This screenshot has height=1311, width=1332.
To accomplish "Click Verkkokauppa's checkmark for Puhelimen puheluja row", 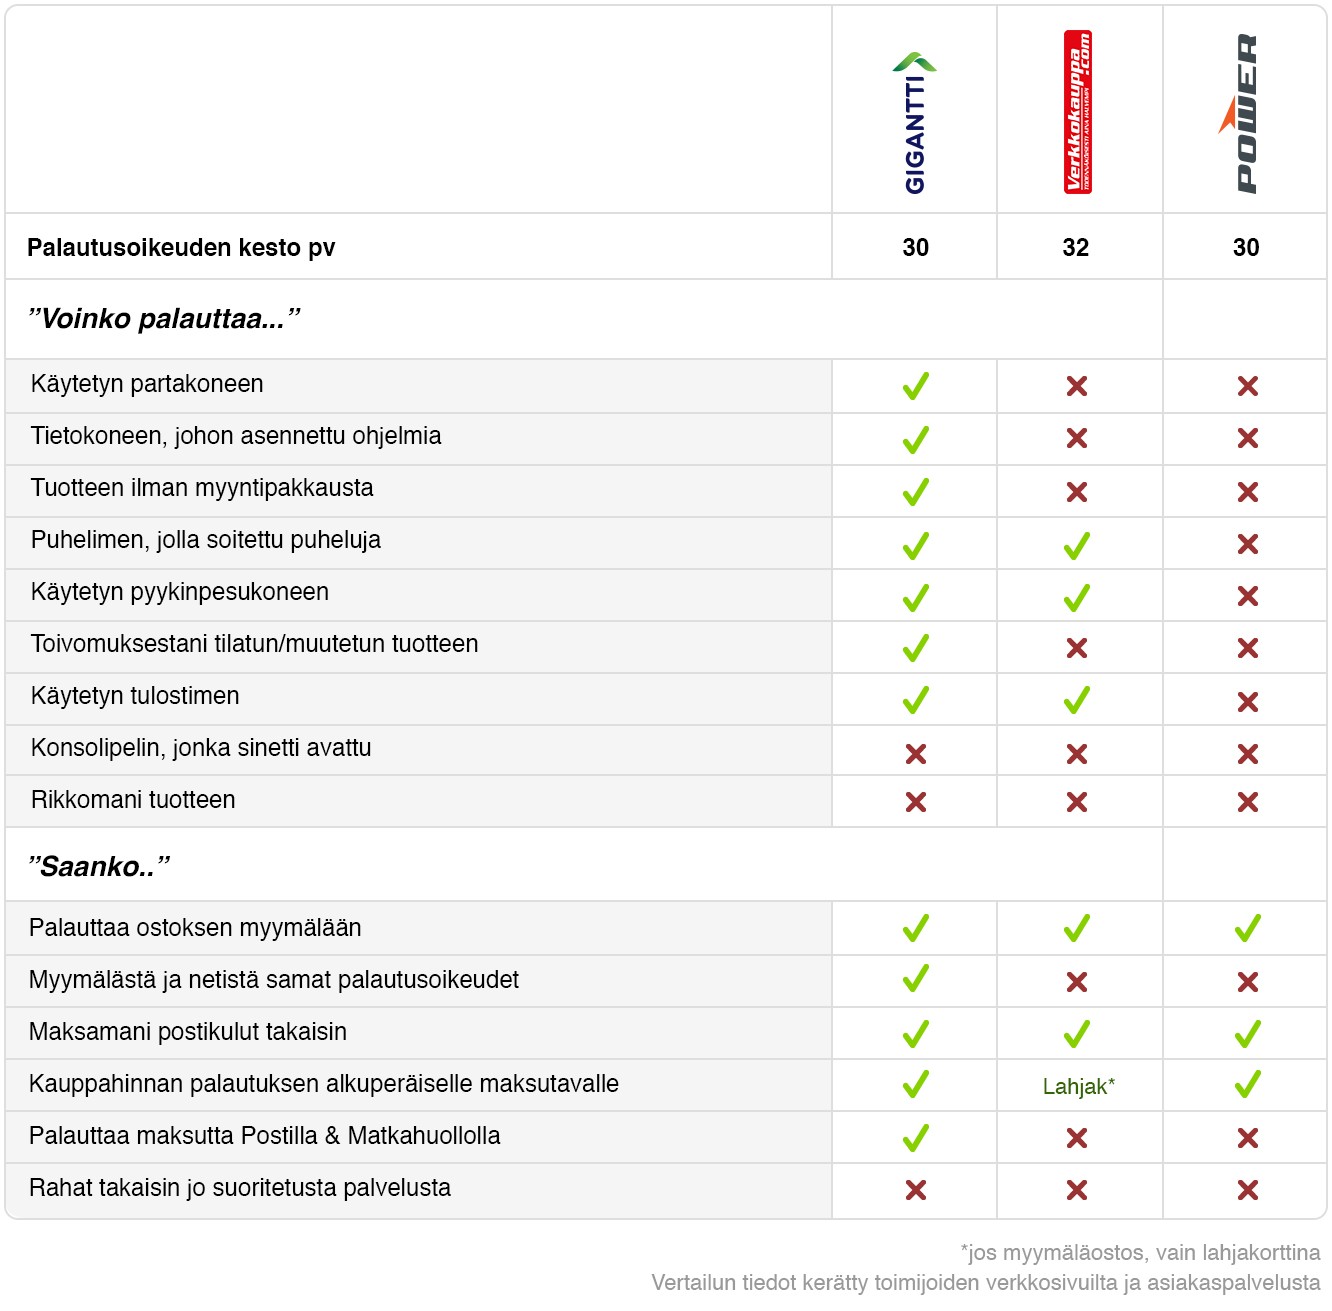I will (1077, 546).
